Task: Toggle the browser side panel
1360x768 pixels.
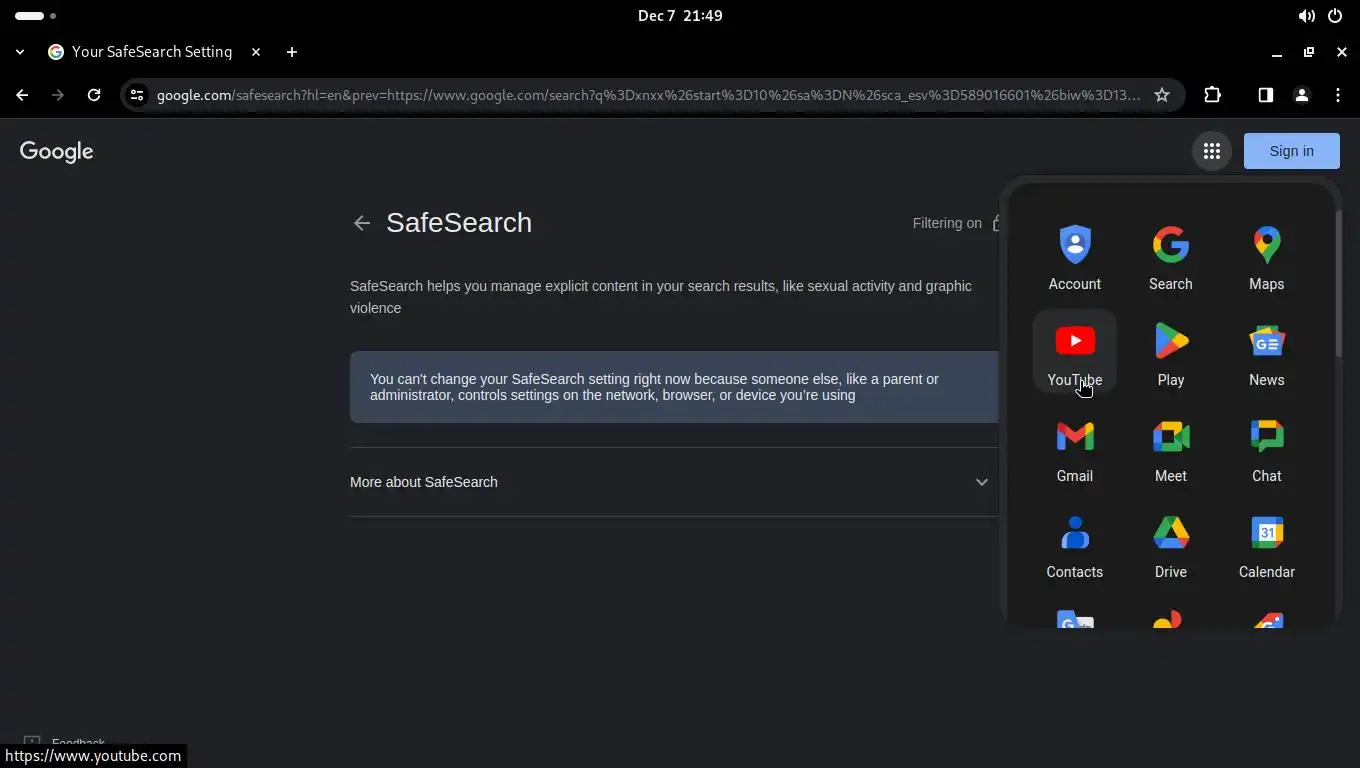Action: click(1265, 95)
